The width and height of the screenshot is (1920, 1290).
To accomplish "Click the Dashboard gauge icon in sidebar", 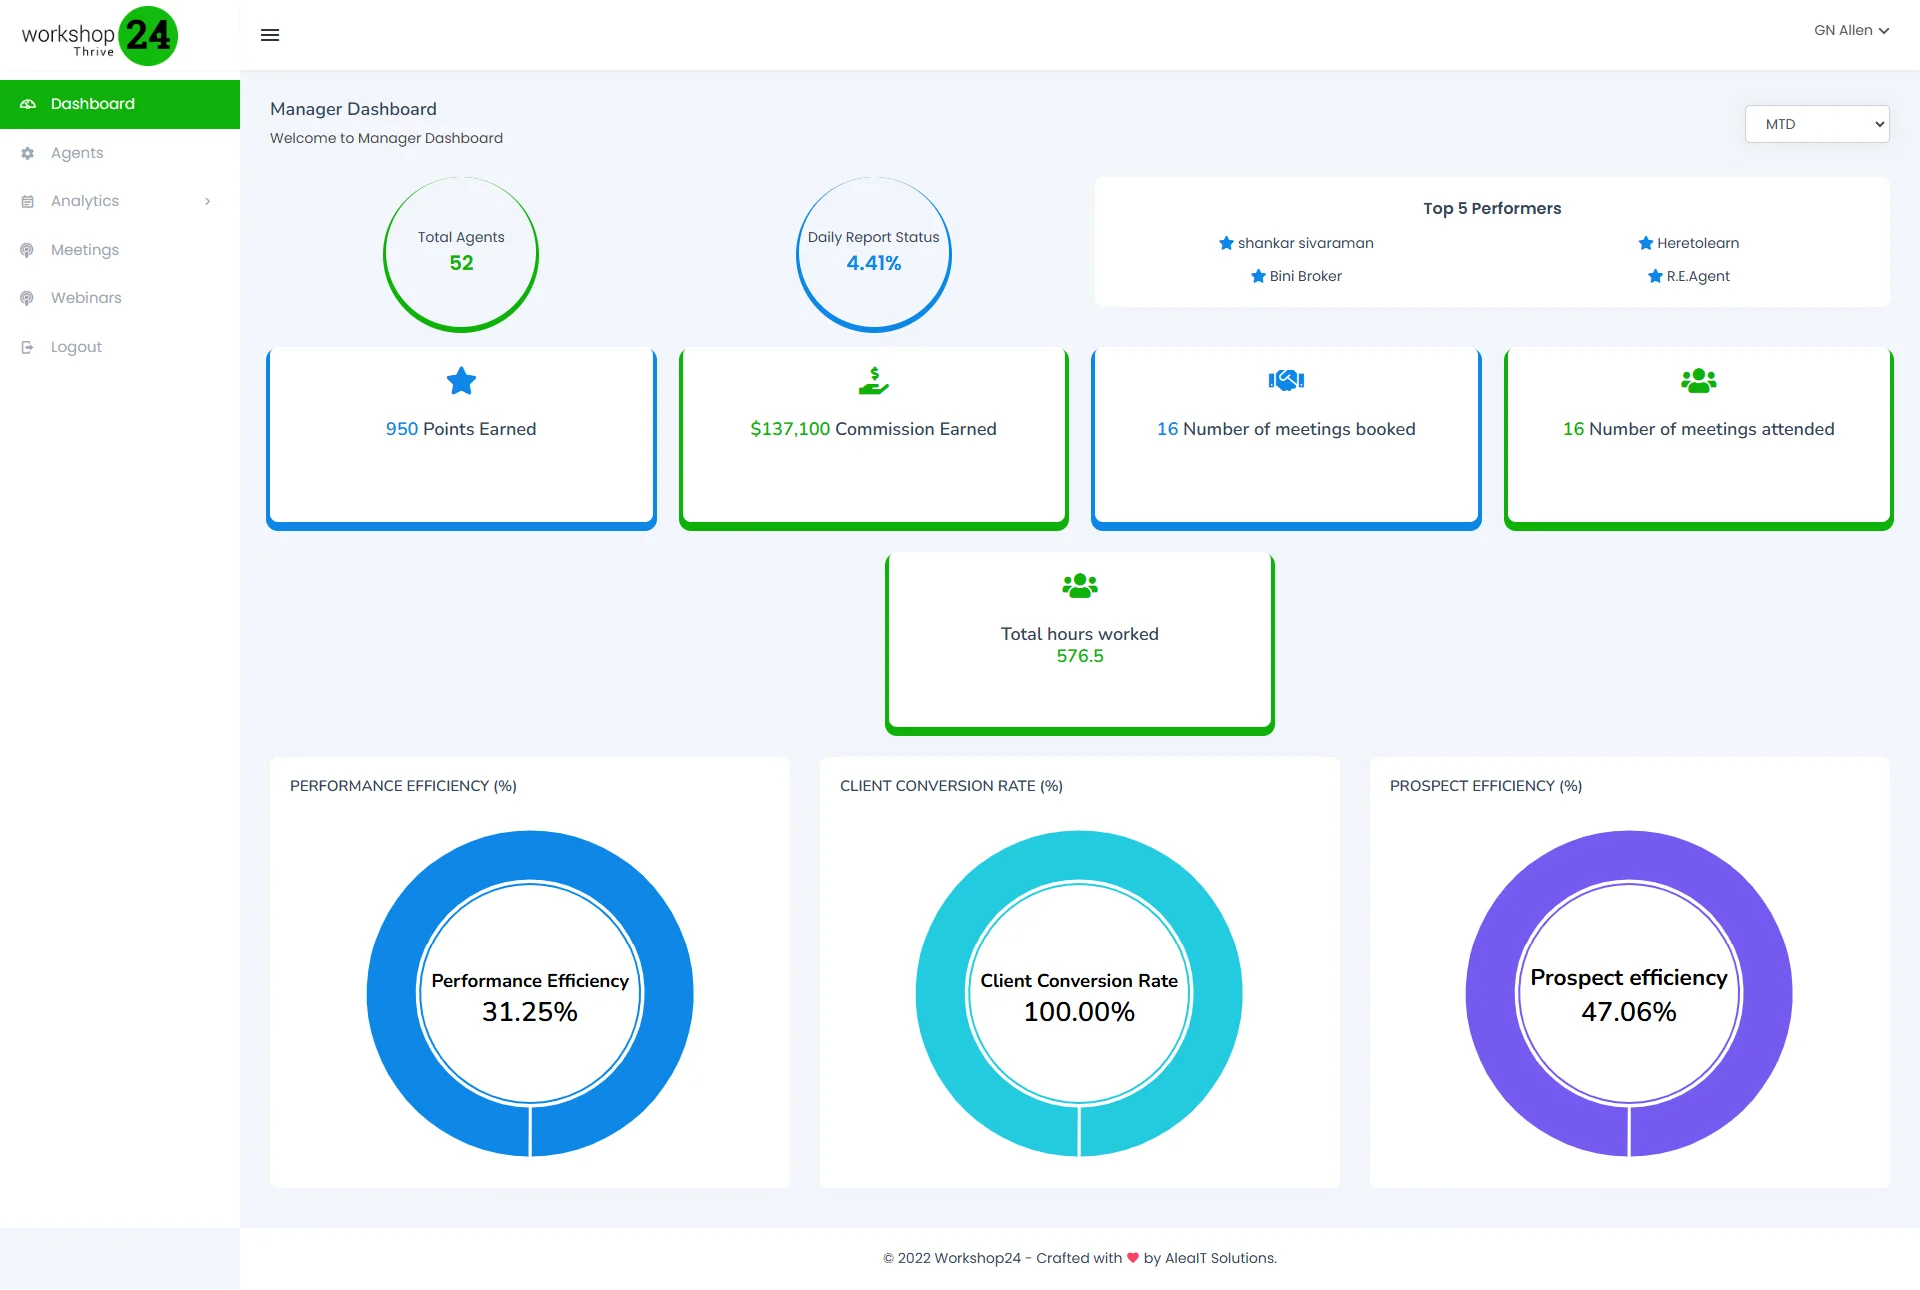I will pyautogui.click(x=28, y=104).
